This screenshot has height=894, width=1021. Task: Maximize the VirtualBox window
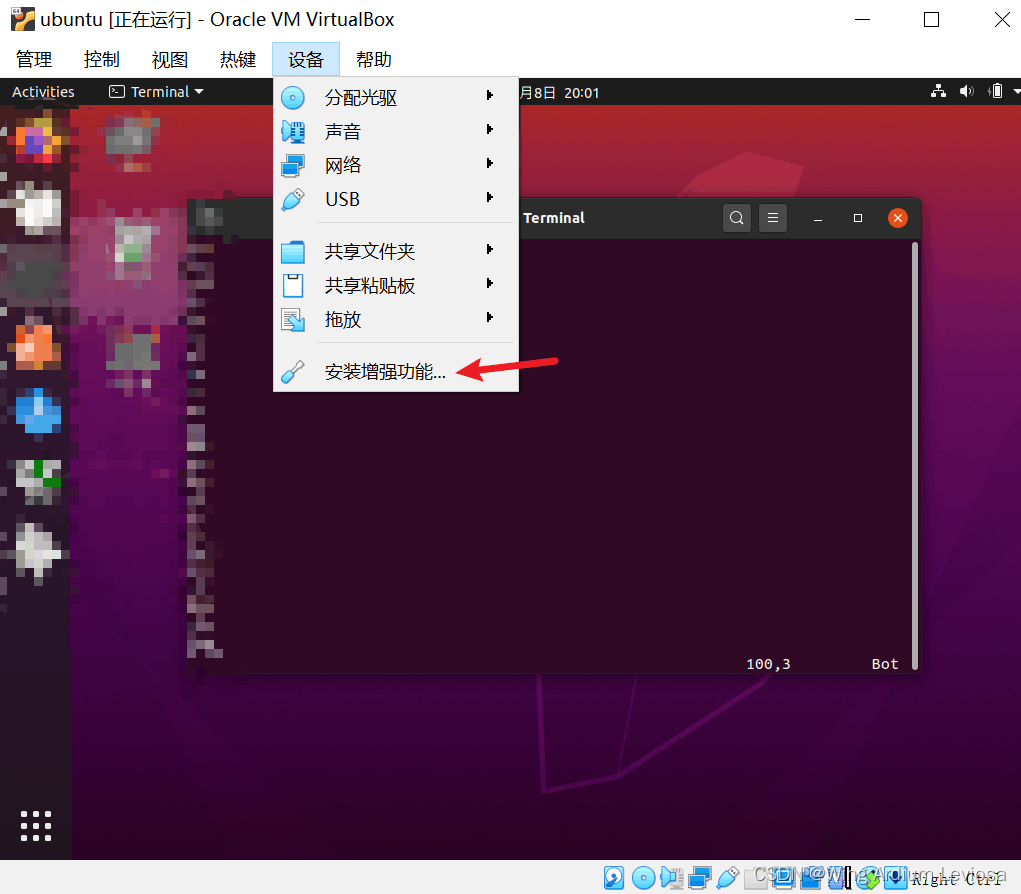[932, 20]
